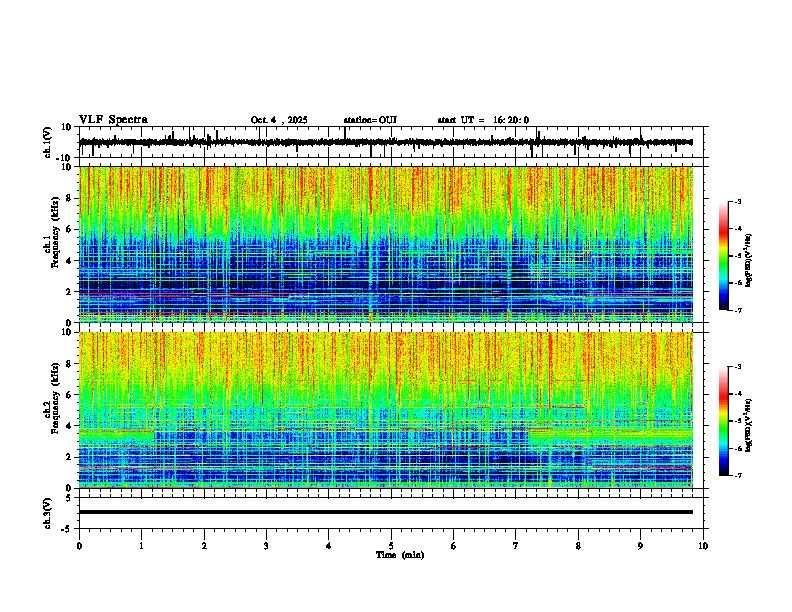Select the date text "Oct. 4 , 2025"

[279, 120]
